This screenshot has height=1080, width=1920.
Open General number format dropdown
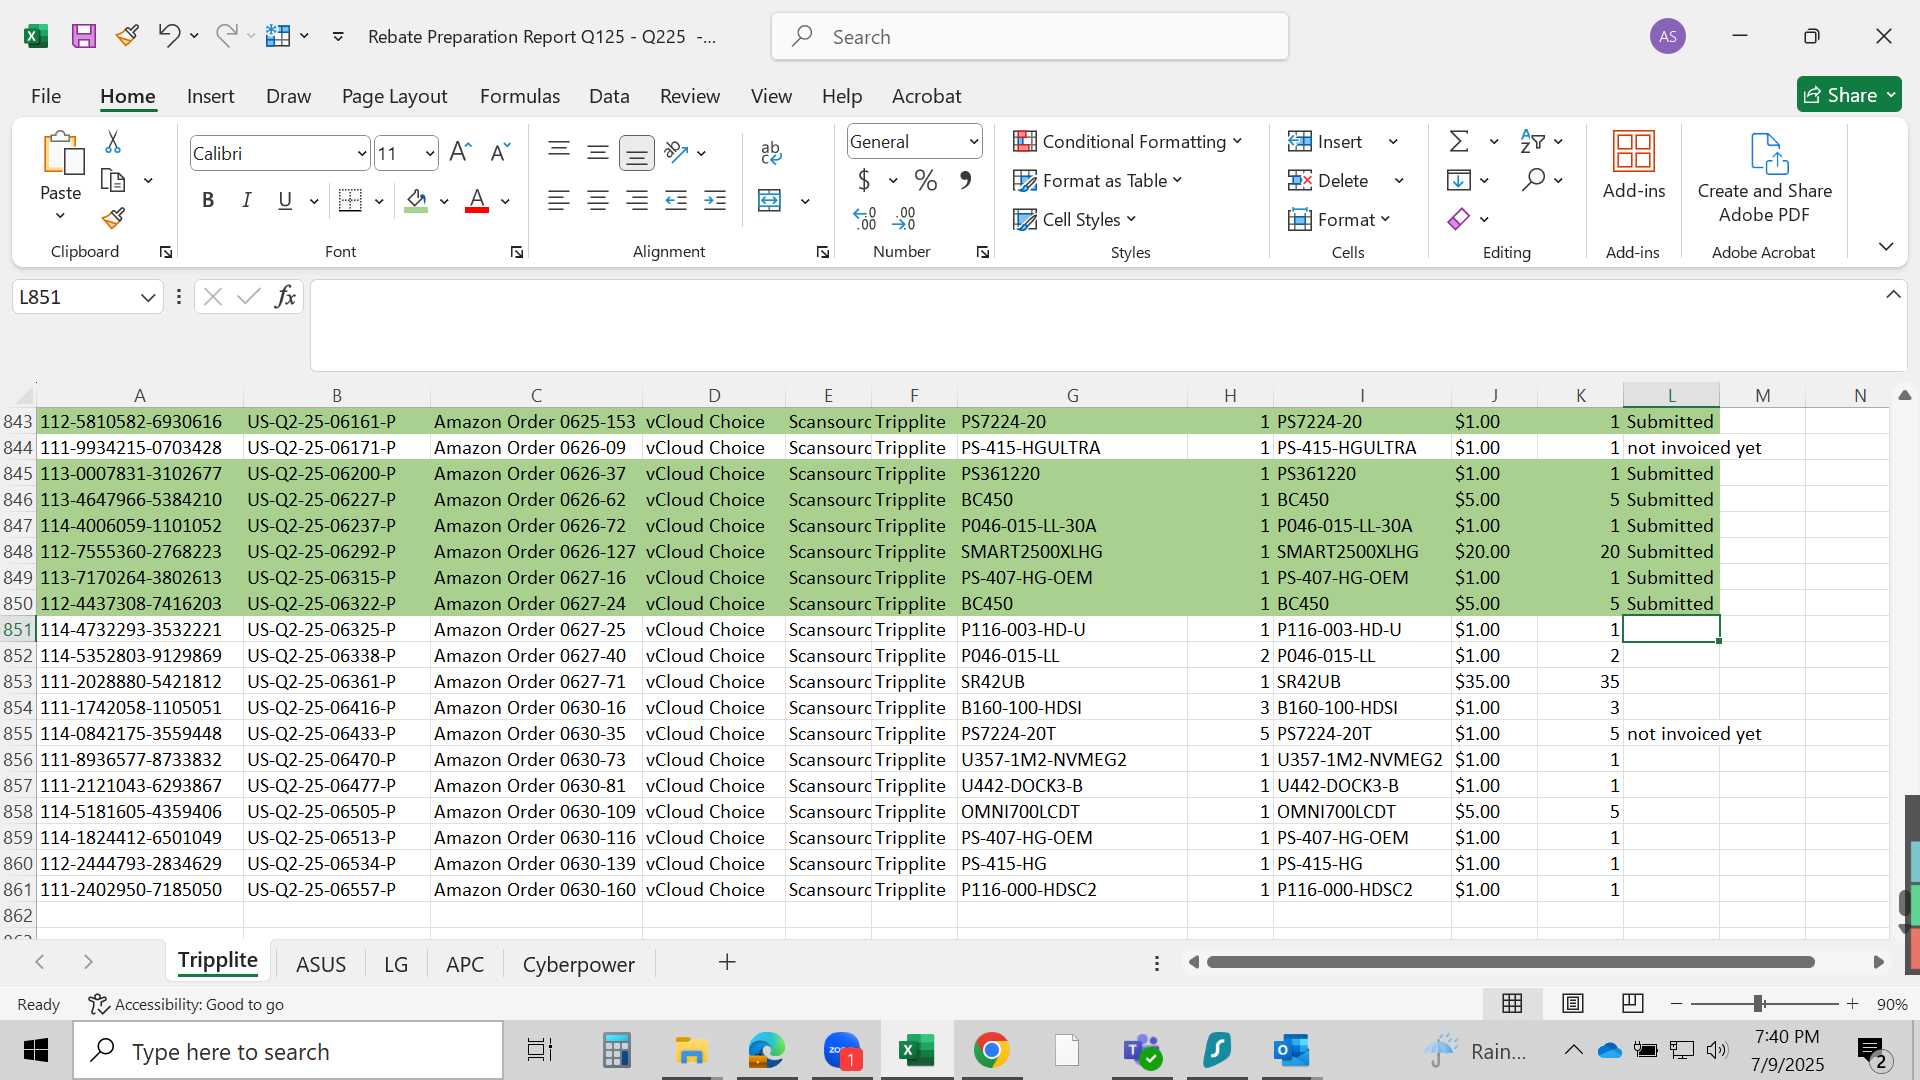(x=973, y=142)
